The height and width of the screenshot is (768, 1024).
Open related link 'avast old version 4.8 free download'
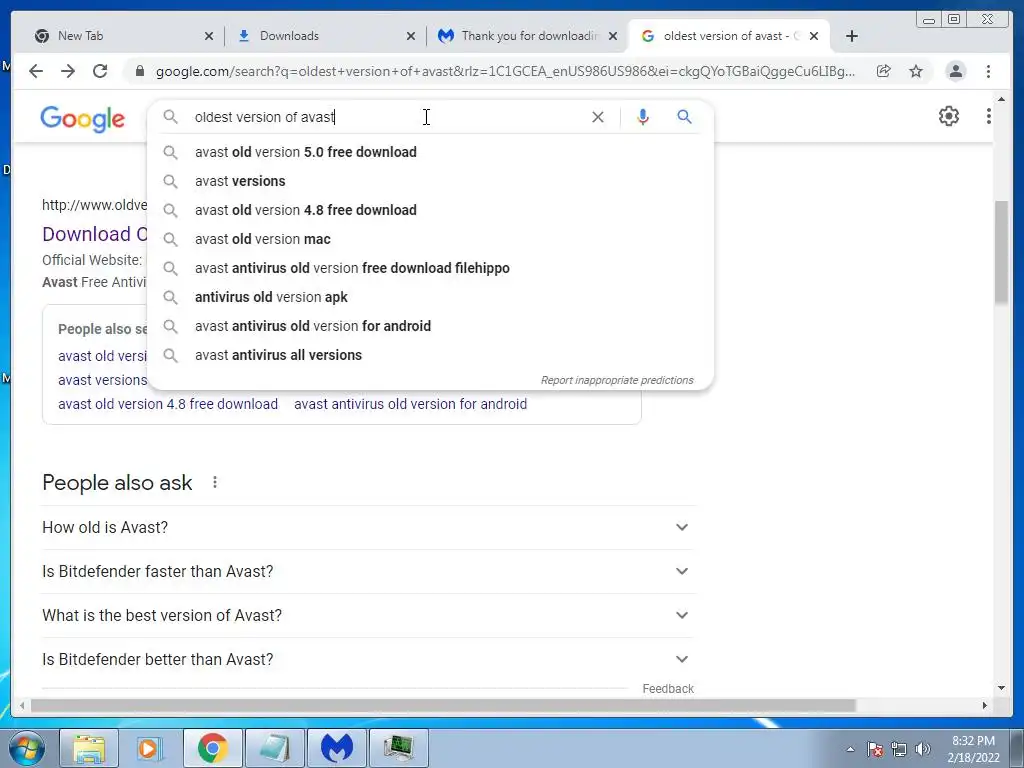(168, 404)
